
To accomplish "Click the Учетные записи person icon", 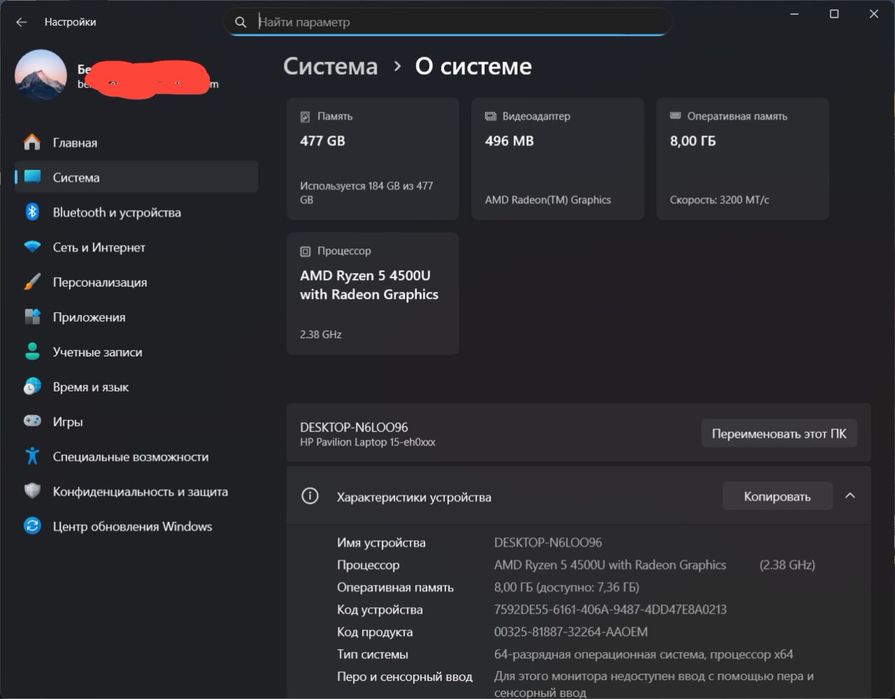I will [x=32, y=351].
